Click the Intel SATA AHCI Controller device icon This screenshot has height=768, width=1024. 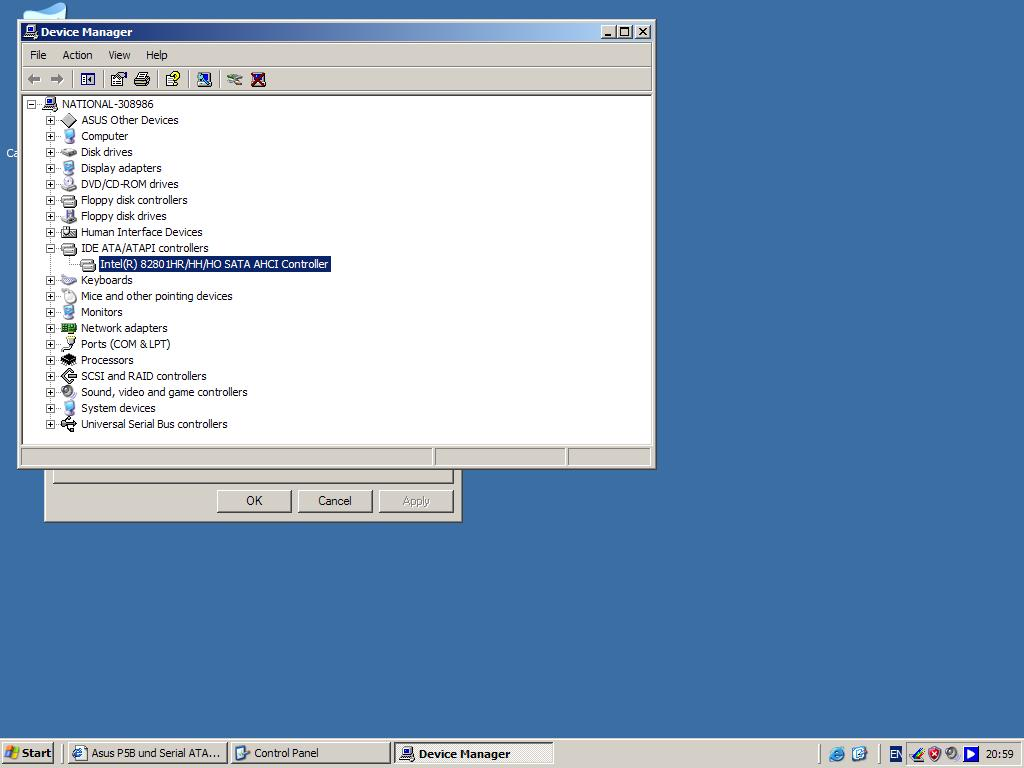coord(88,264)
